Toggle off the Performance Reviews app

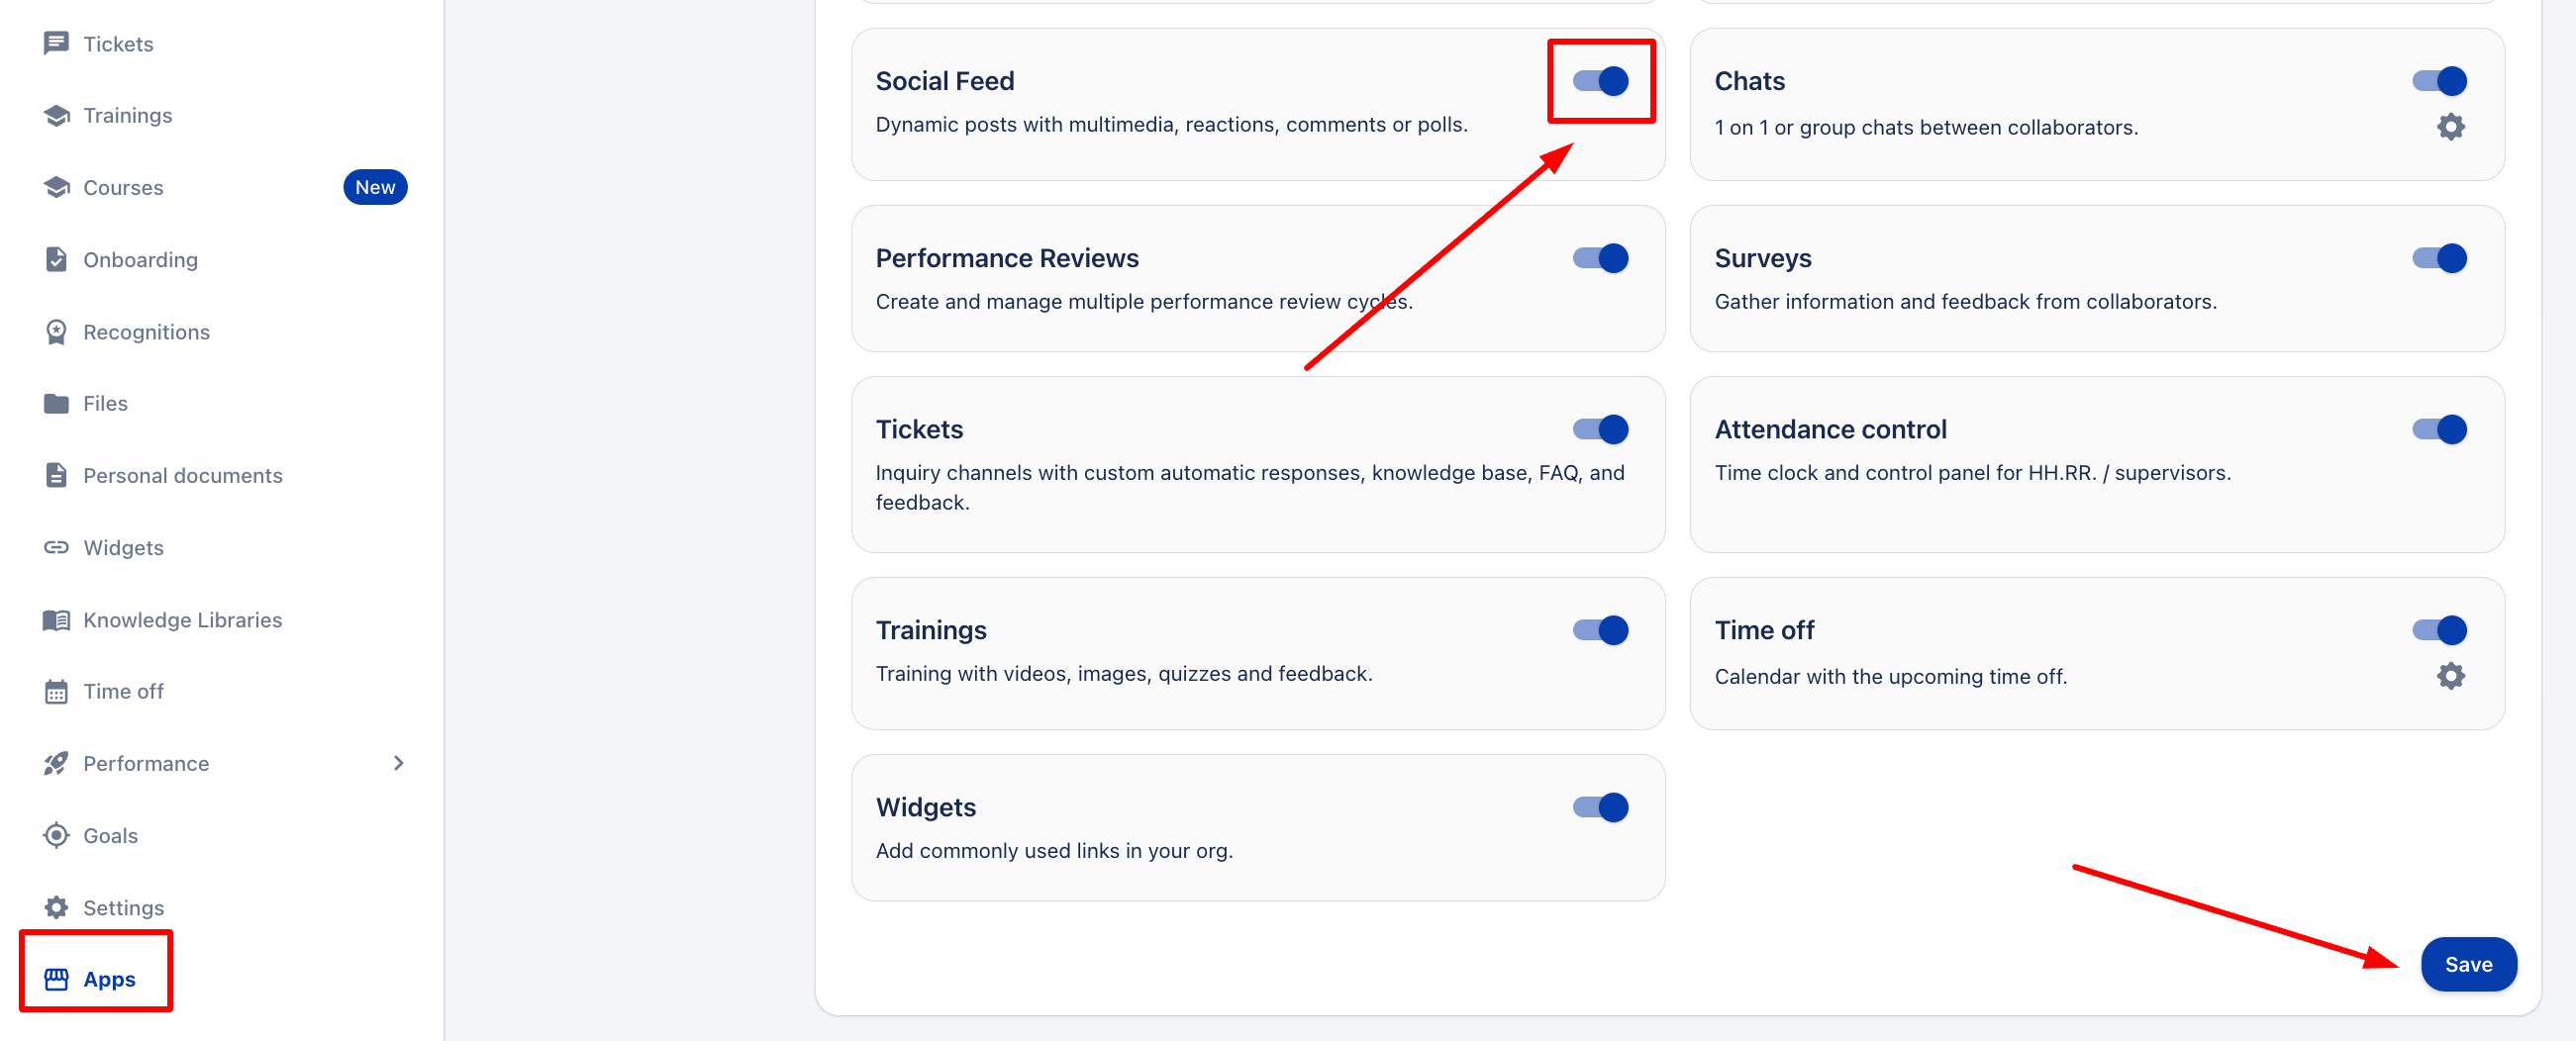(1600, 258)
